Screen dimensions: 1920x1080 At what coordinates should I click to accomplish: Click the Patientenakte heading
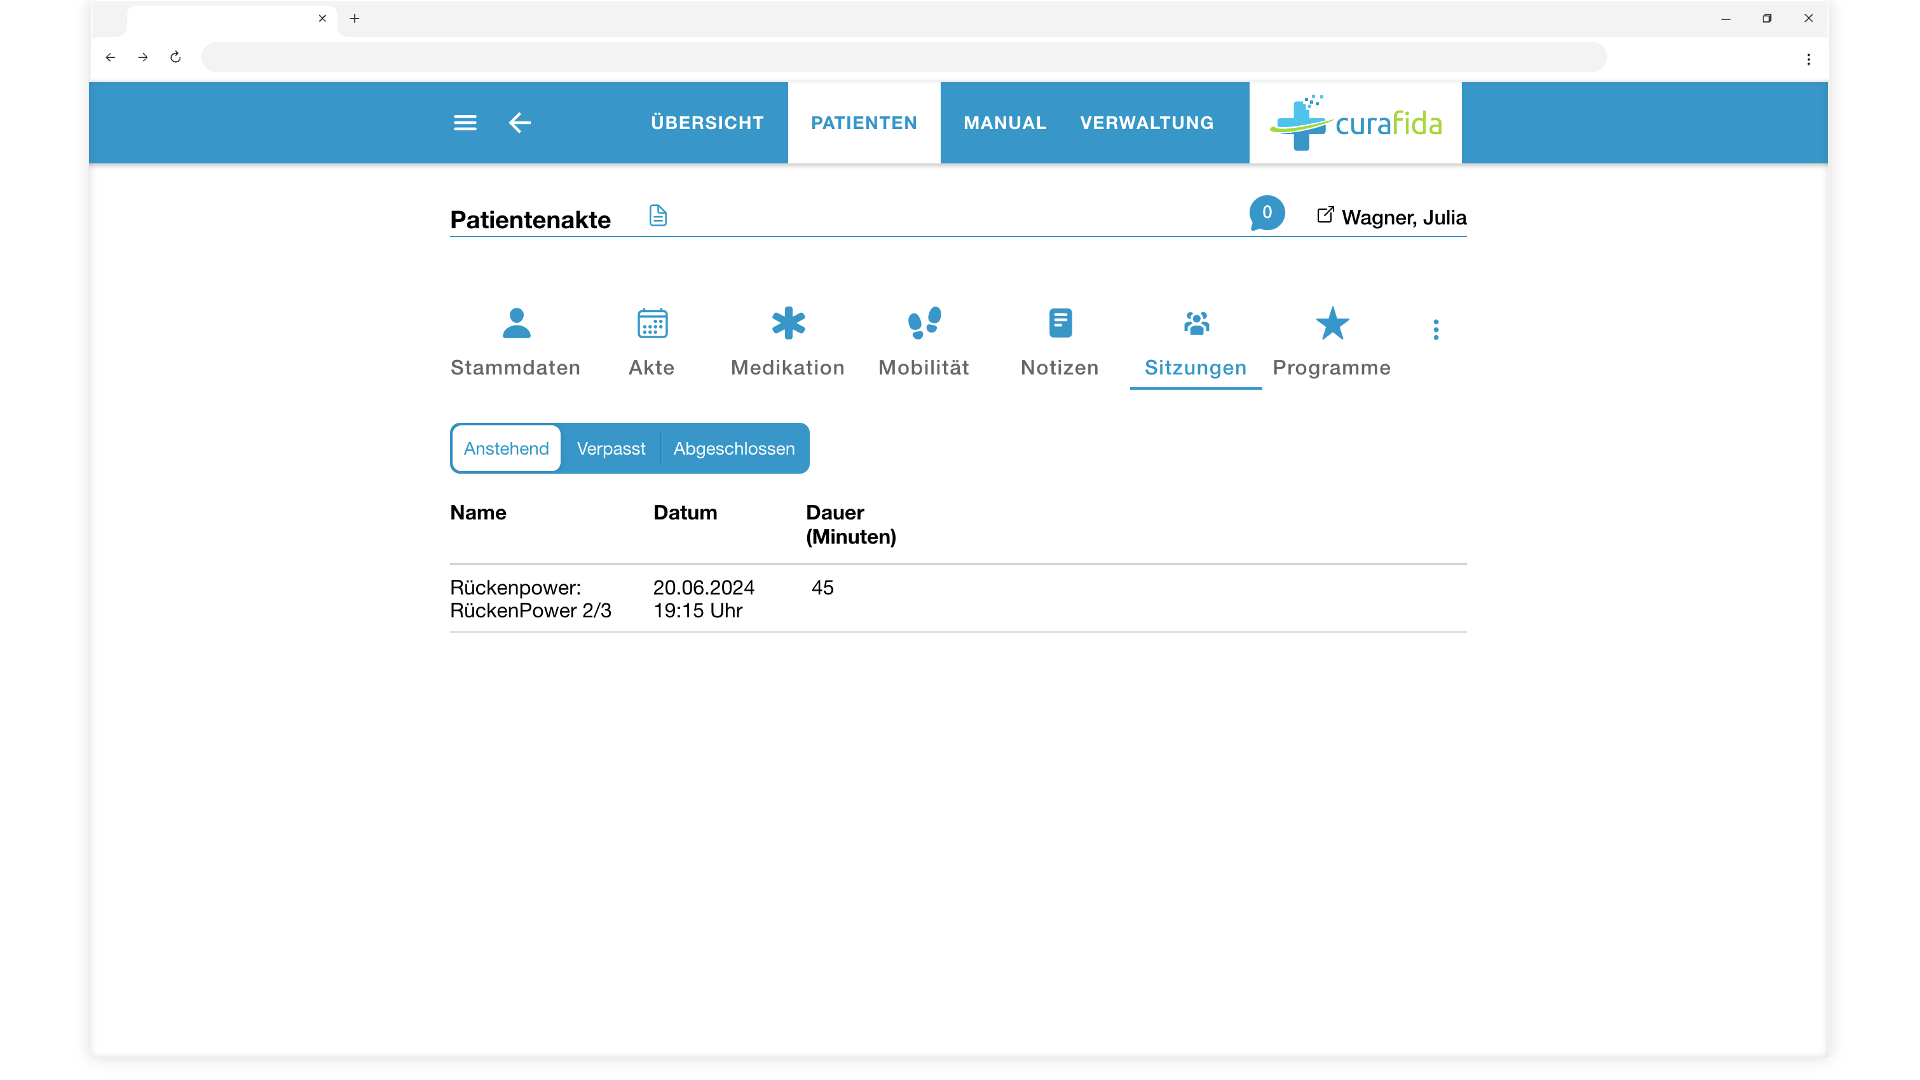pos(530,220)
